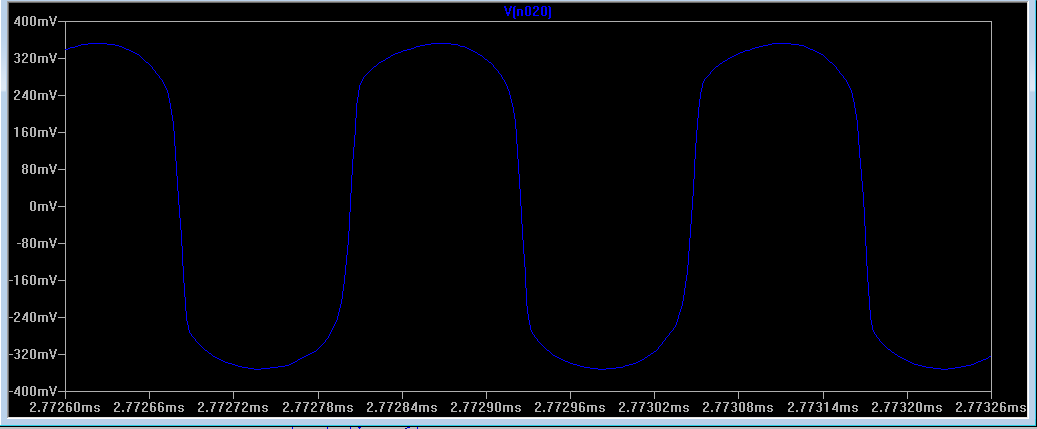
Task: Click the 2.77284ms time axis label
Action: [401, 408]
